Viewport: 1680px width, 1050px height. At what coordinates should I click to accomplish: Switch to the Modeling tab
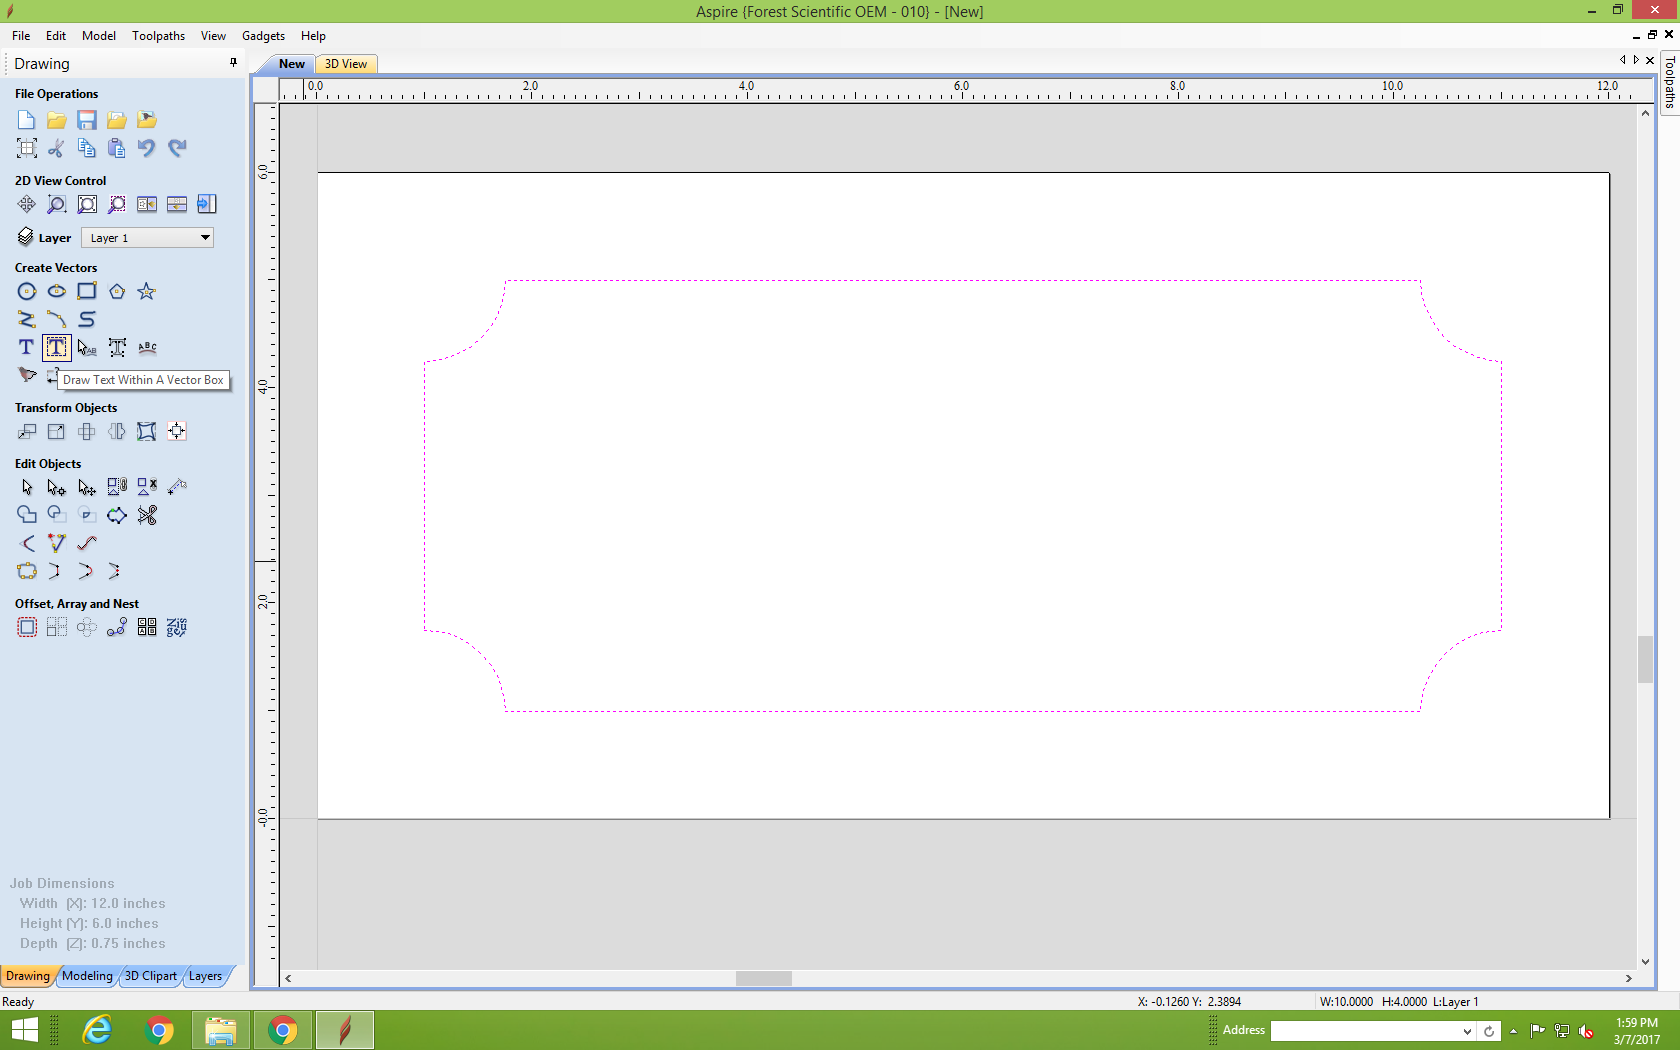point(87,976)
